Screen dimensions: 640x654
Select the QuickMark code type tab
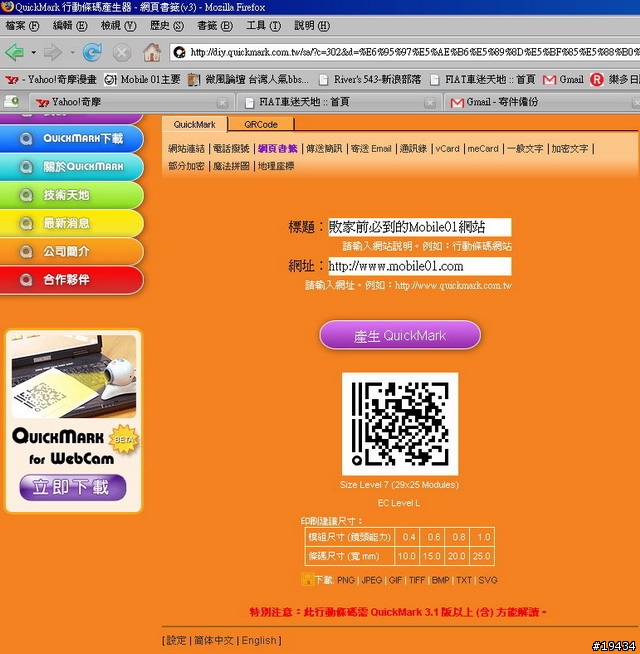click(194, 124)
